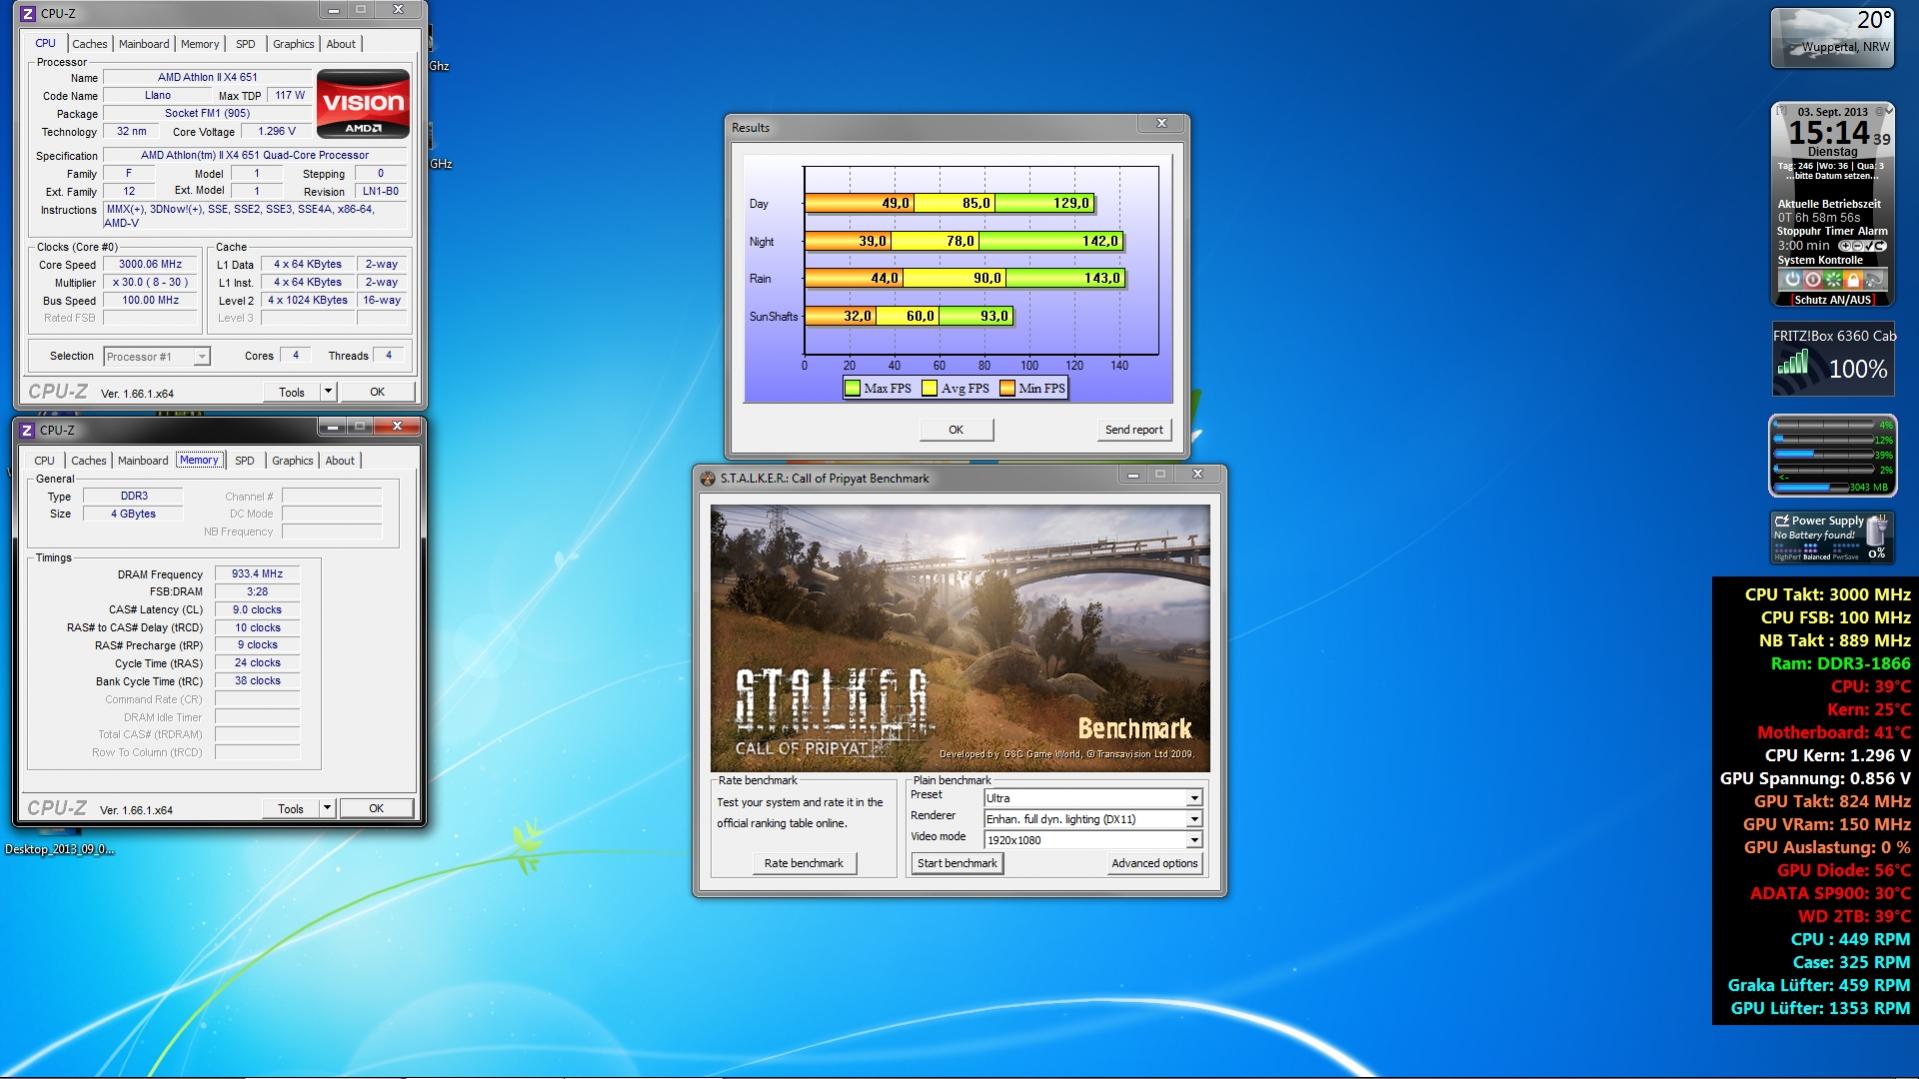Click 'AMD Athlon II X4 651' name field
This screenshot has width=1919, height=1079.
click(207, 77)
